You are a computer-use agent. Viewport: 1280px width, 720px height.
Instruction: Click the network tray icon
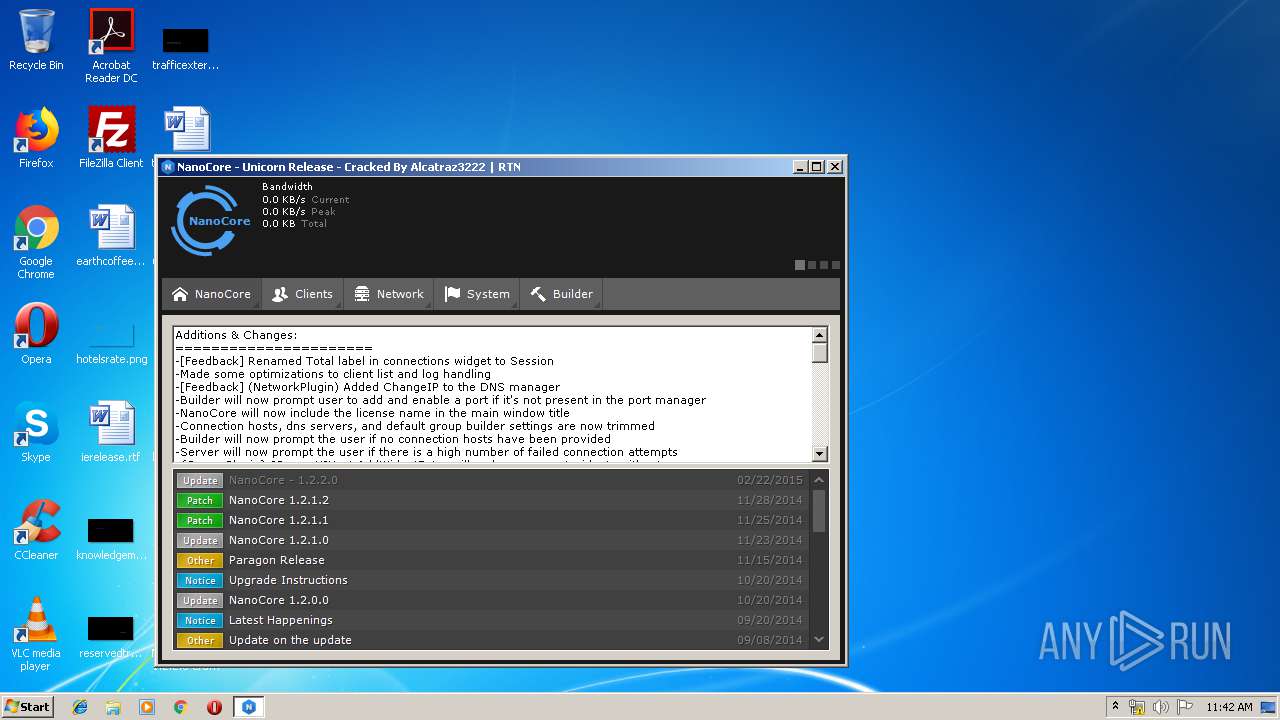(x=1137, y=707)
